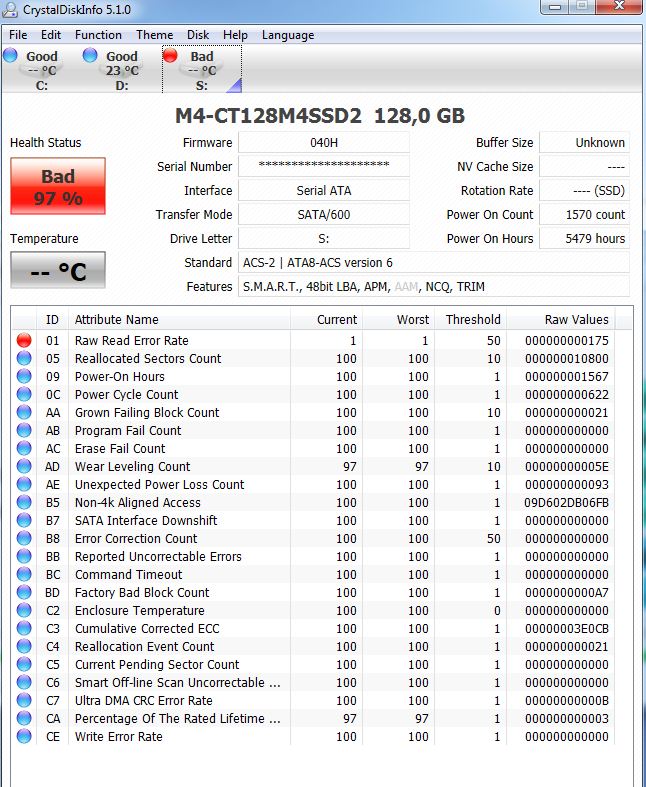The width and height of the screenshot is (646, 787).
Task: Click the Features field listing S.M.A.R.T.
Action: pos(434,287)
